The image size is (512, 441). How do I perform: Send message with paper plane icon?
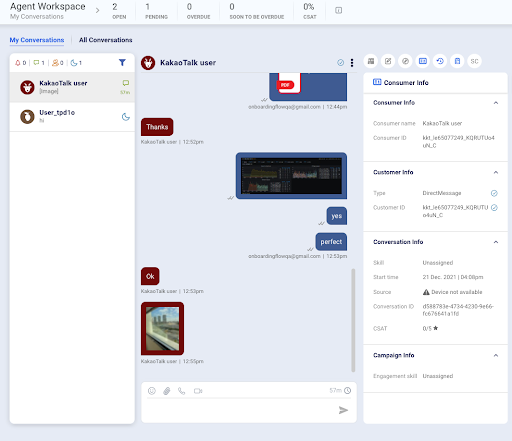click(343, 410)
